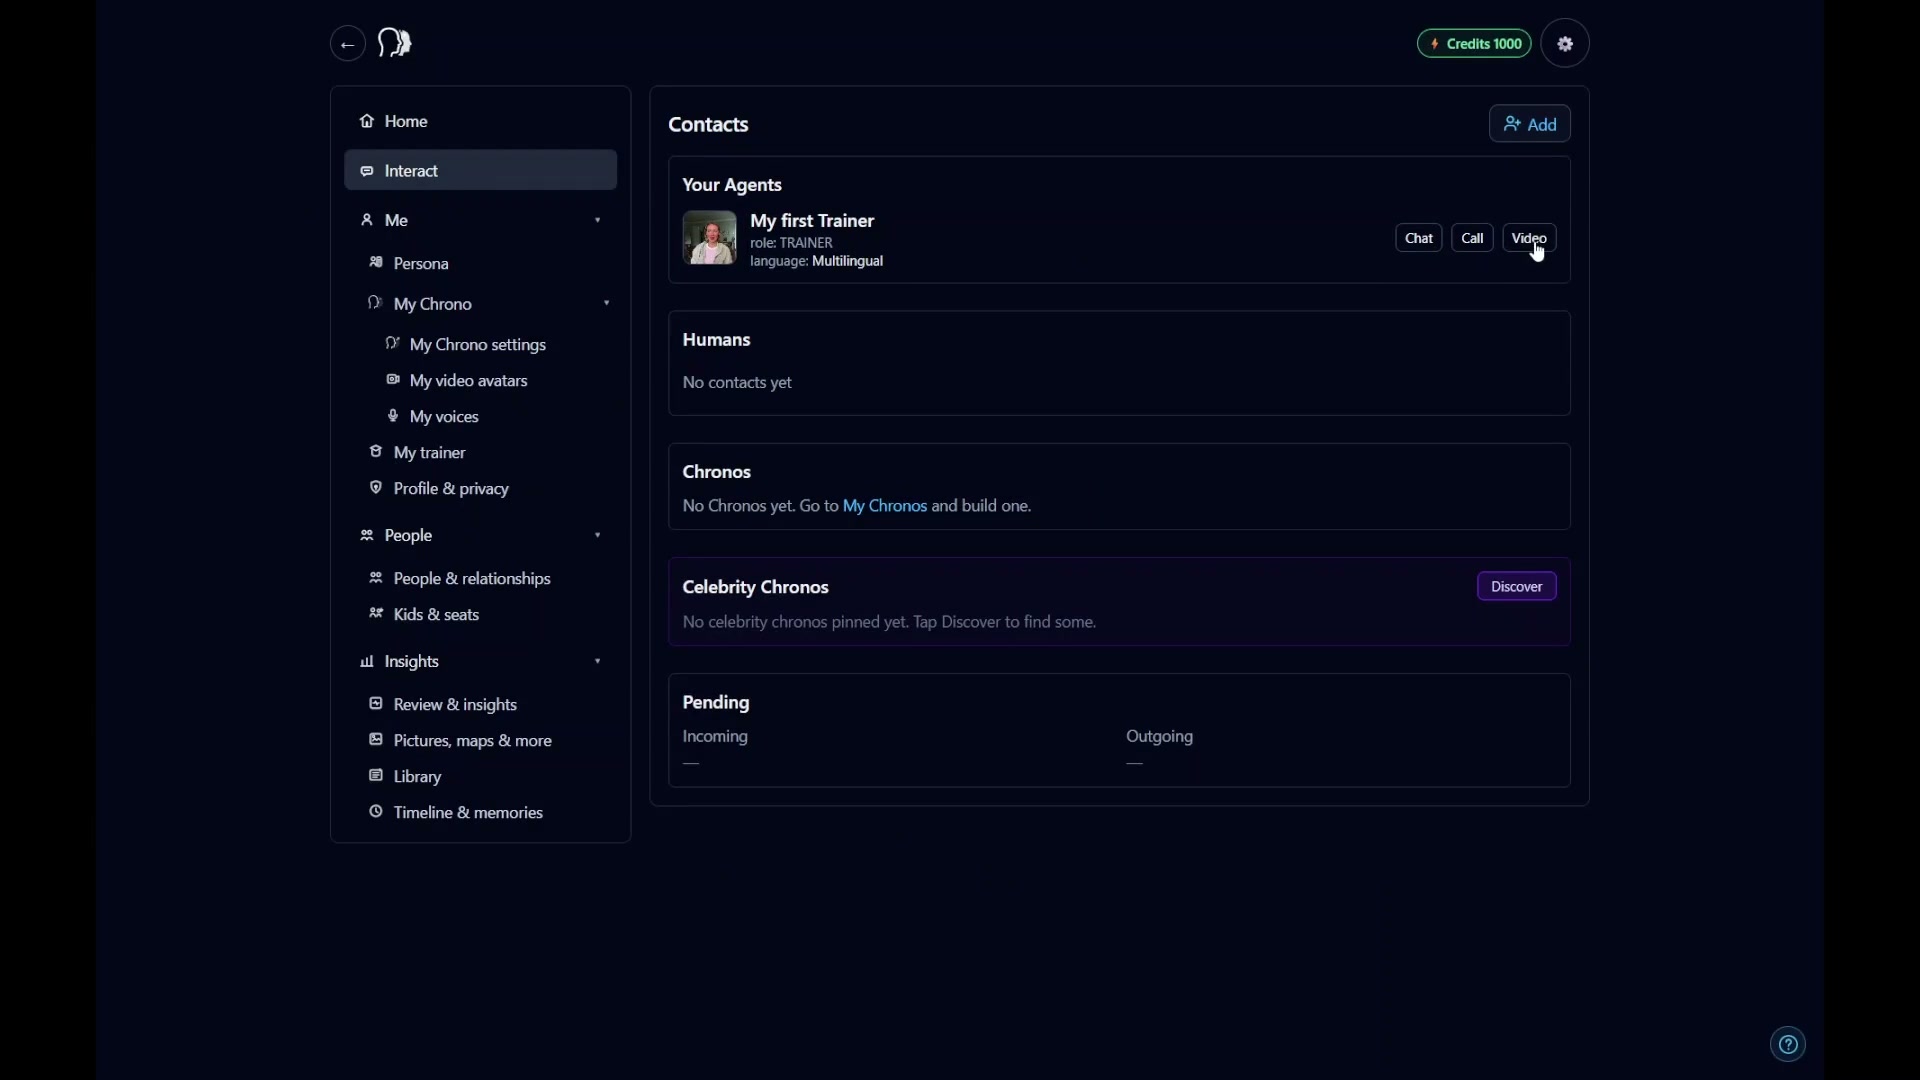Collapse the Insights section chevron
The height and width of the screenshot is (1080, 1920).
coord(598,662)
